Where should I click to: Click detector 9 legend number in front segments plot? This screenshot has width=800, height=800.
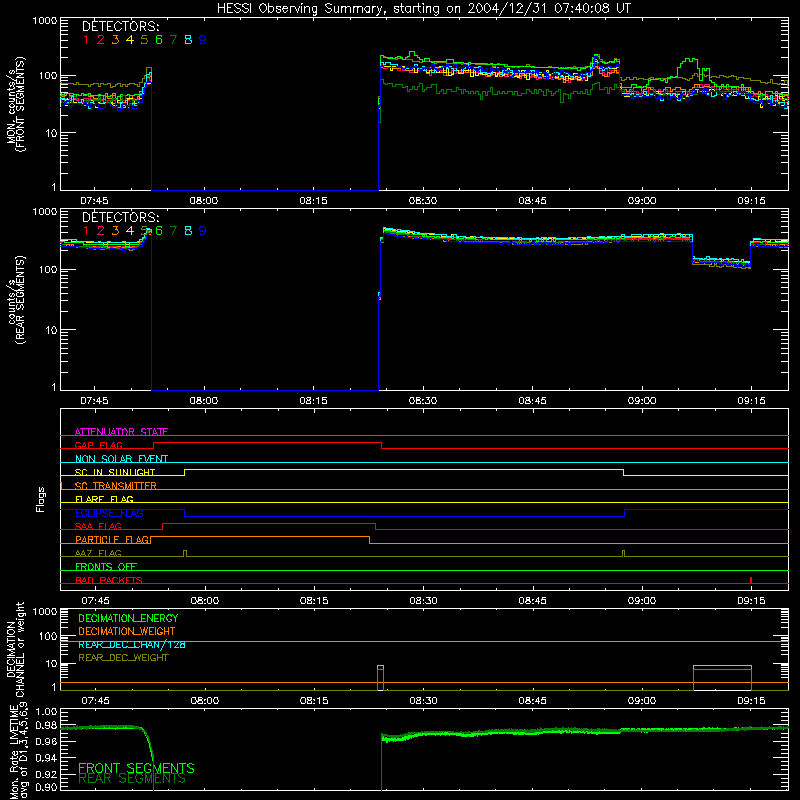tap(203, 39)
